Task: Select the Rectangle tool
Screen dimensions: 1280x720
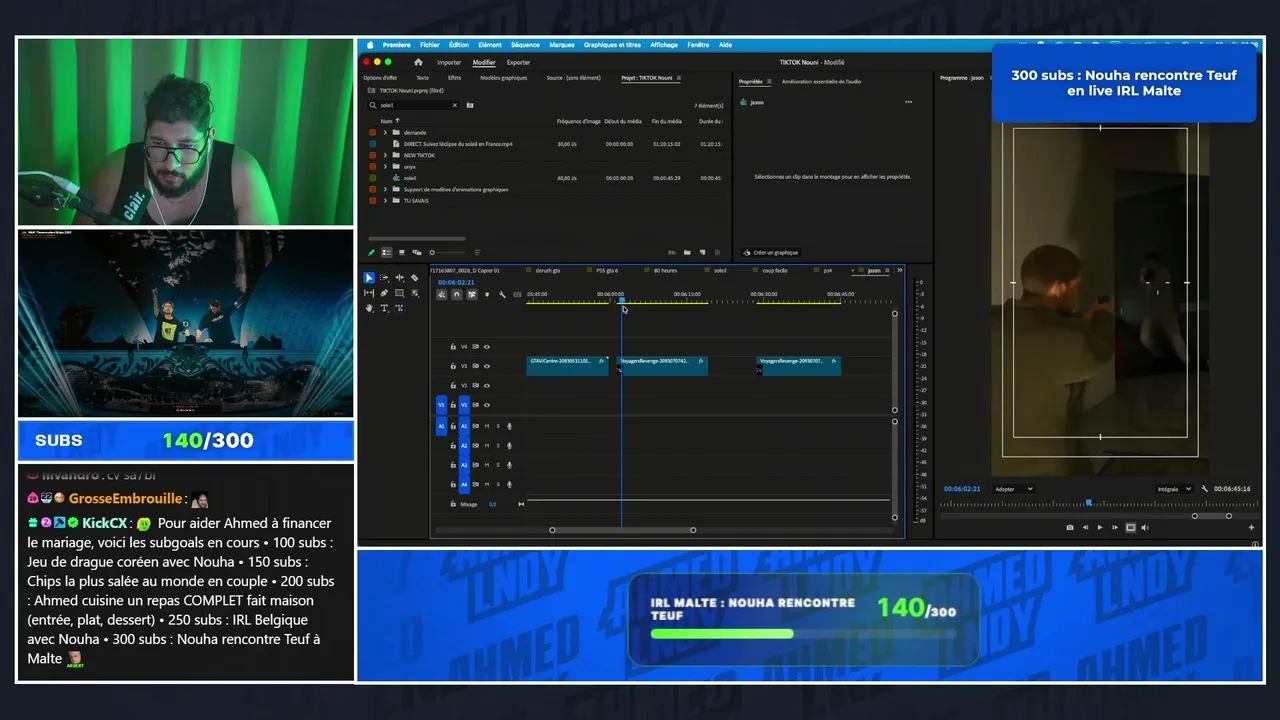Action: coord(400,293)
